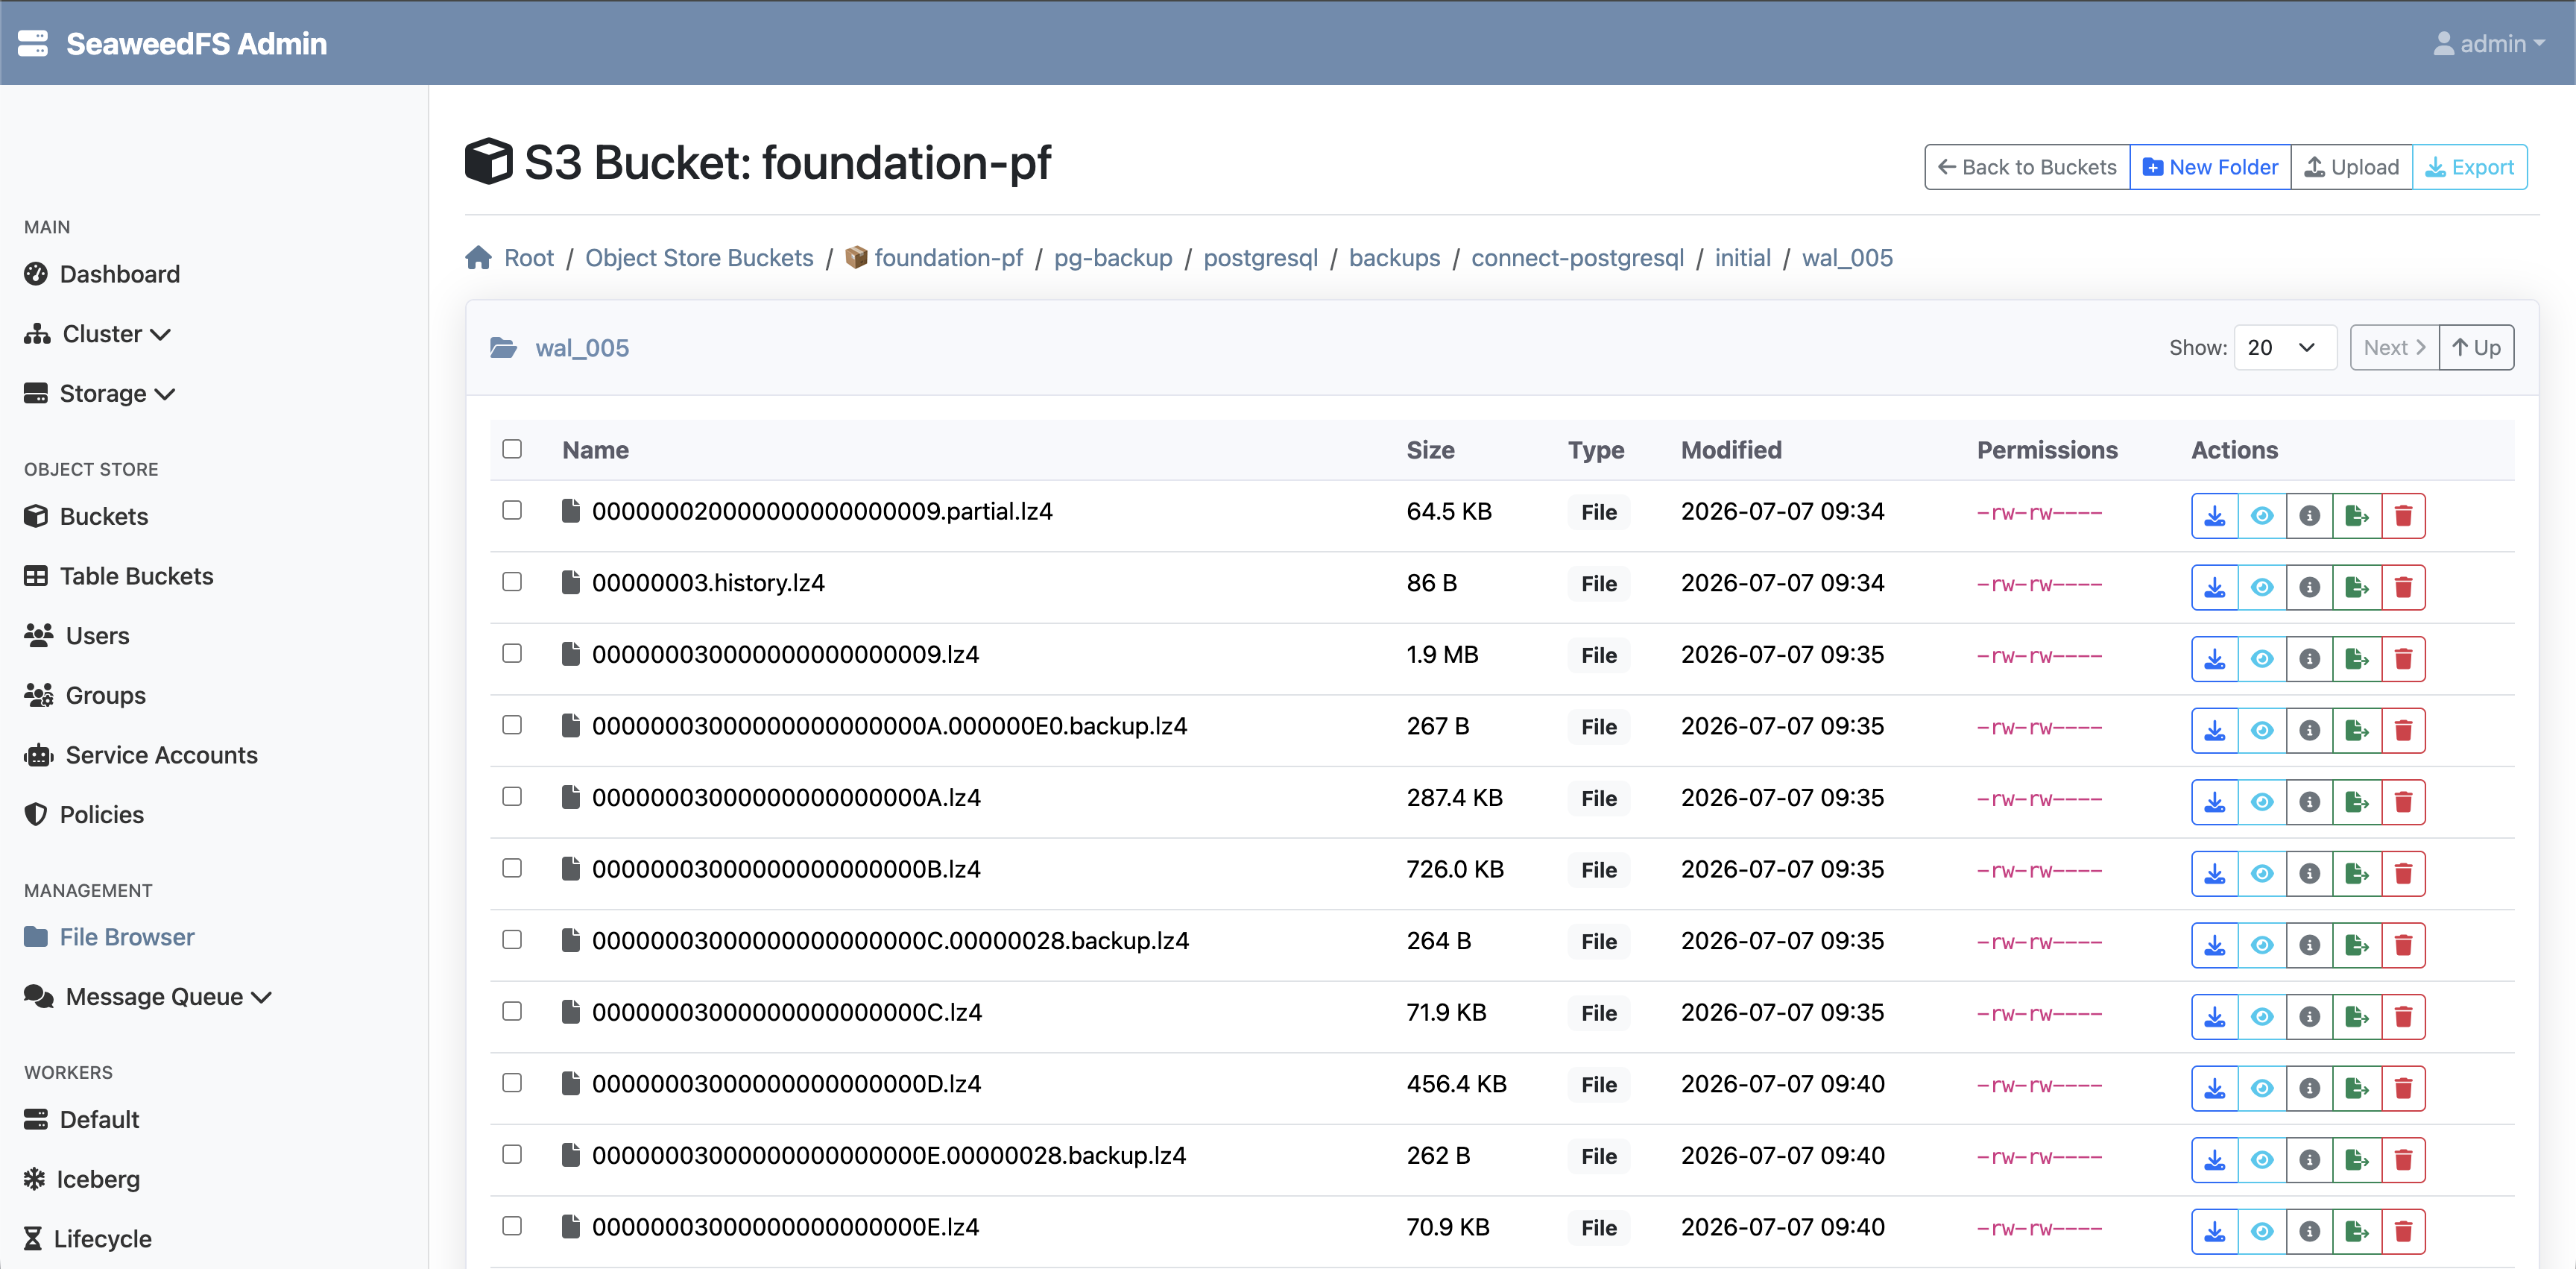Click the file icon beside 00000003.history.lz4

point(571,582)
